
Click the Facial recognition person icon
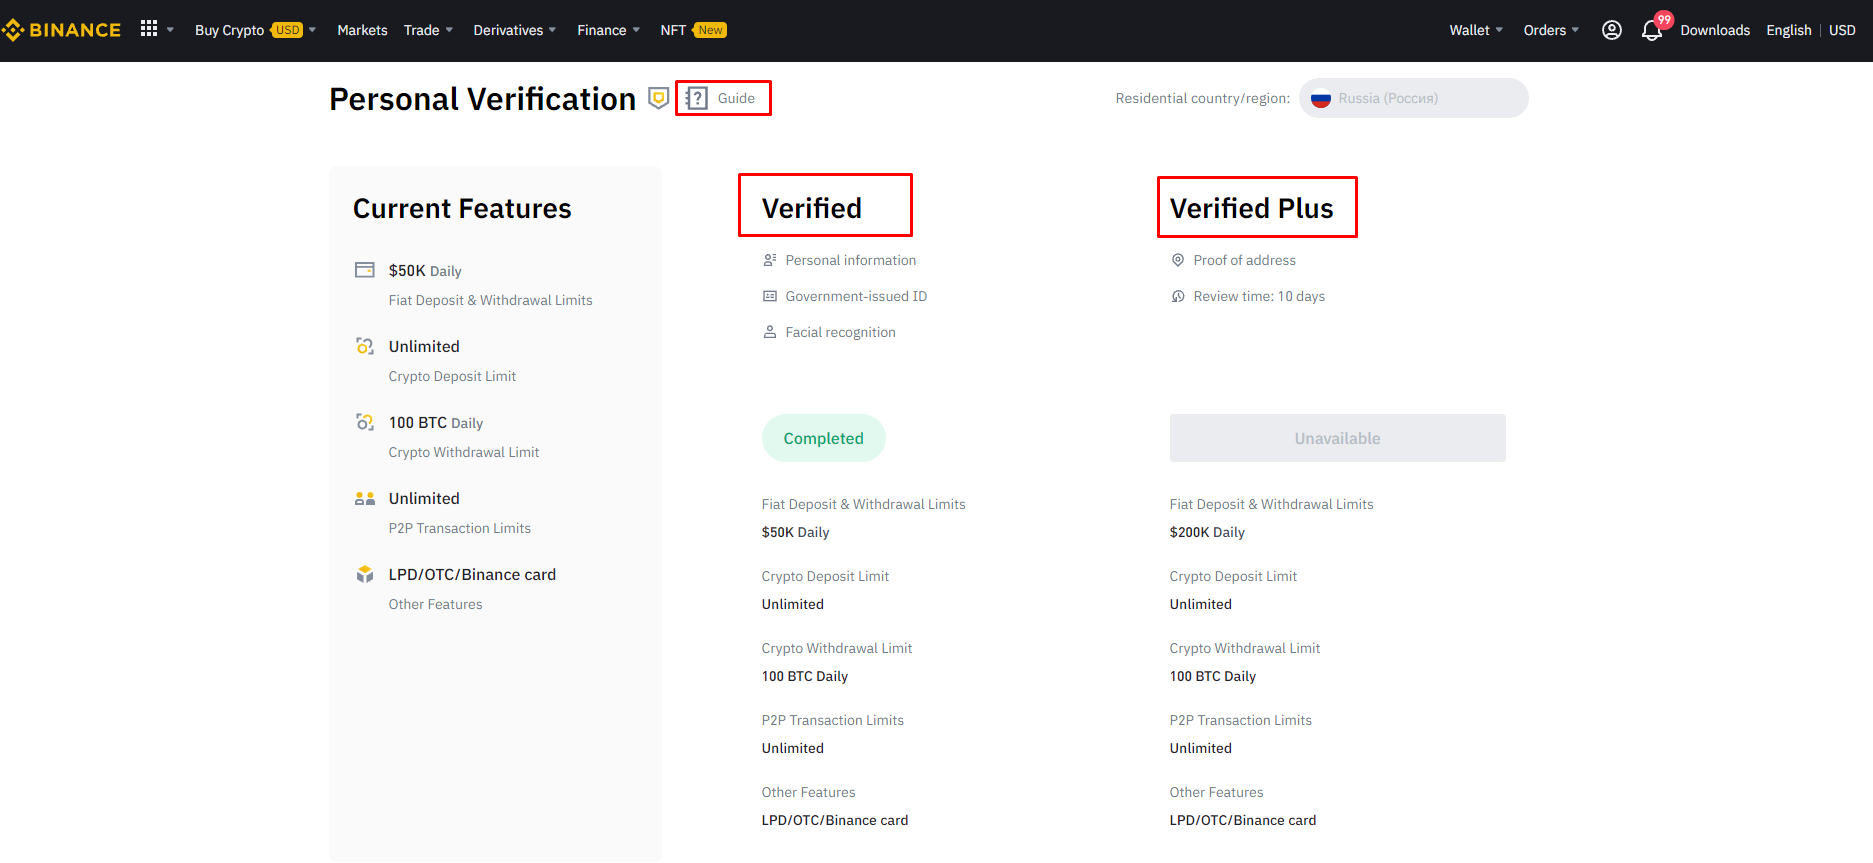pos(770,332)
